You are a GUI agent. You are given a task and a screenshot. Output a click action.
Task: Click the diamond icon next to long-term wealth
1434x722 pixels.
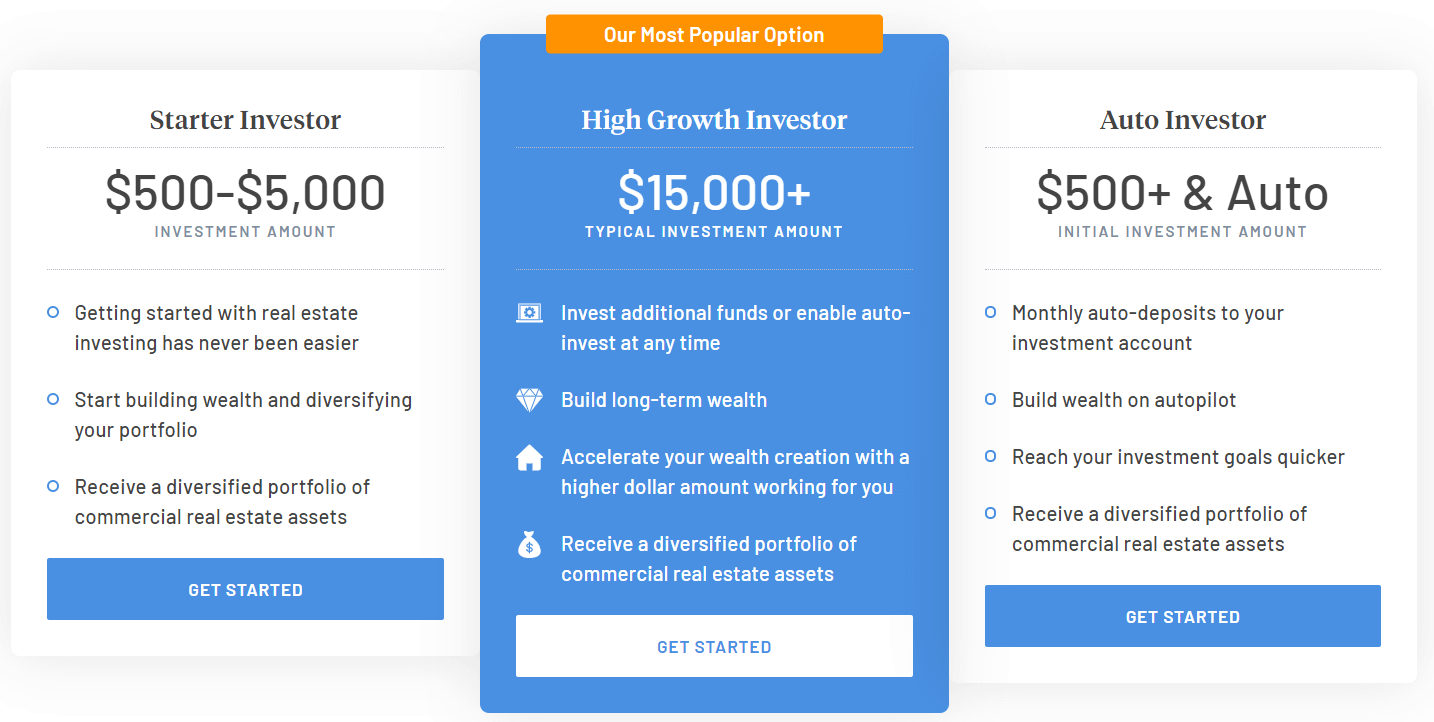529,400
